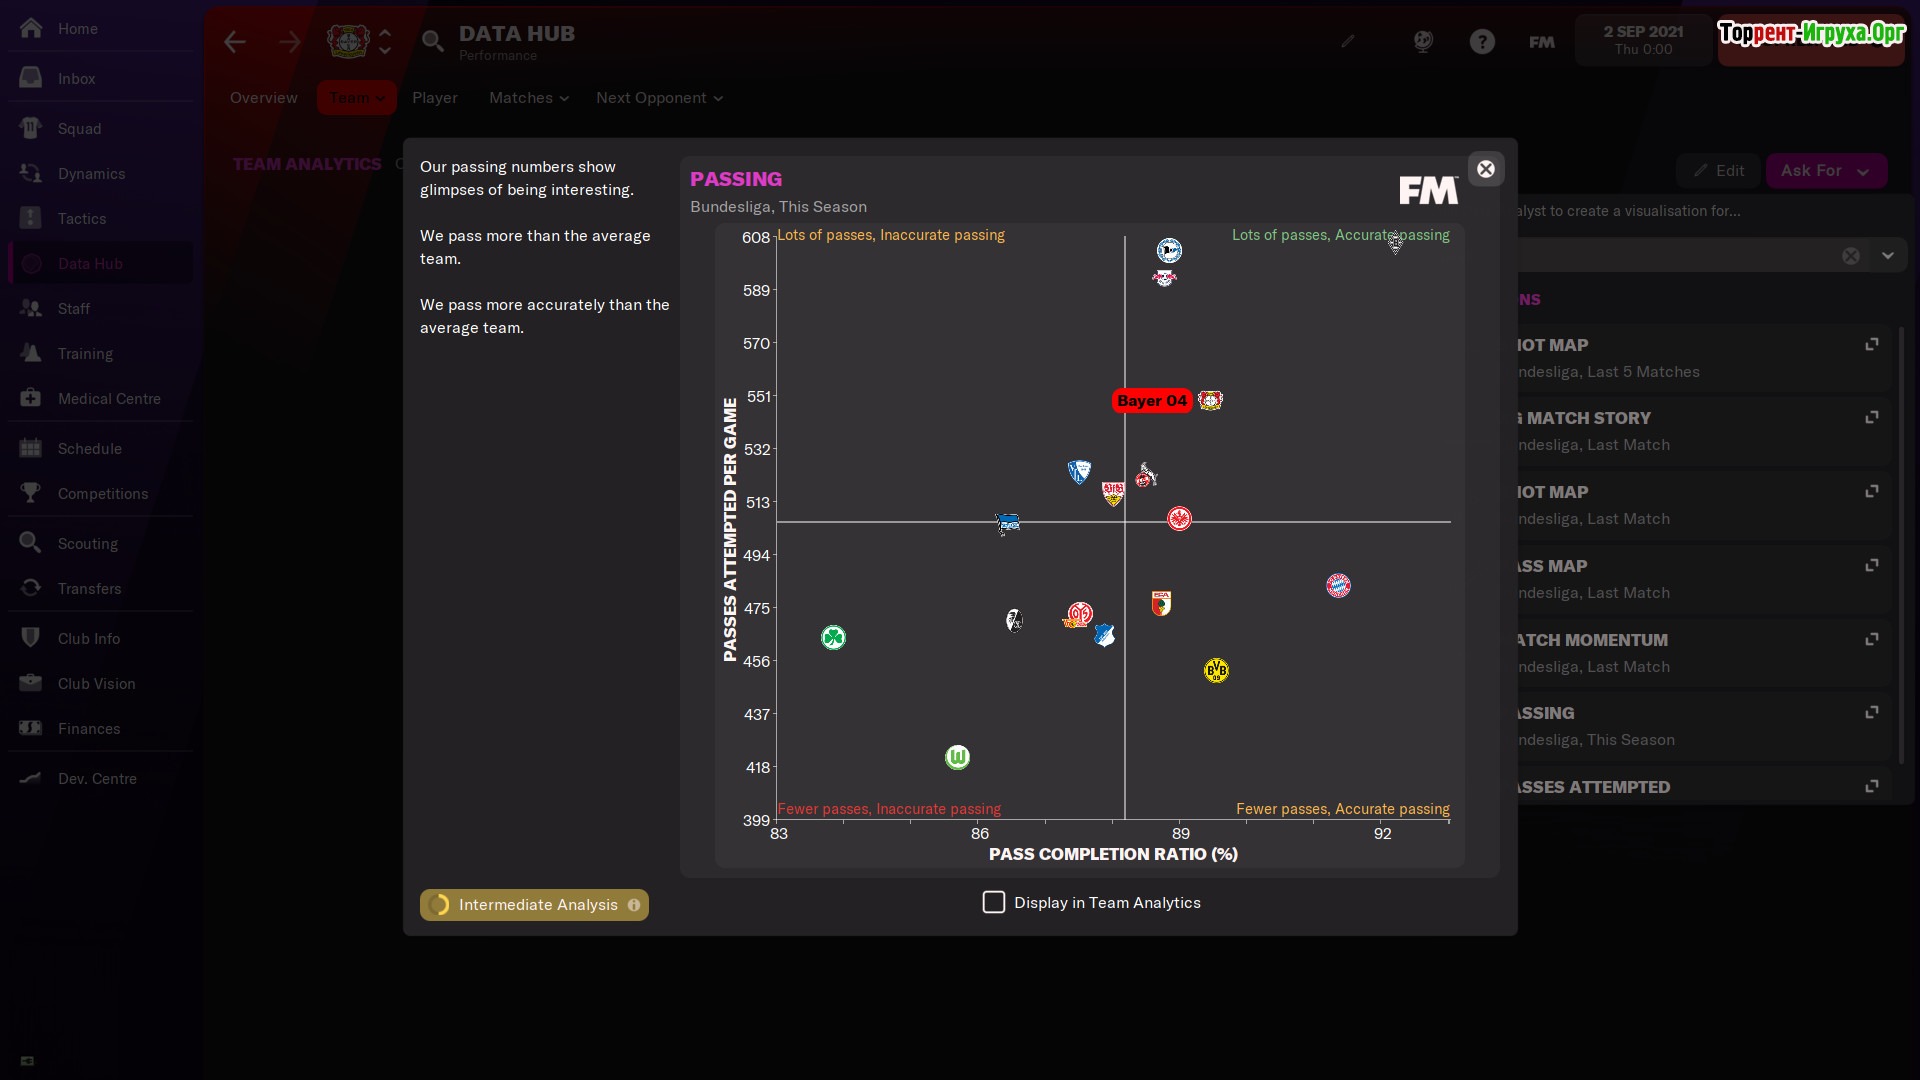Viewport: 1920px width, 1080px height.
Task: Click the Bayern Munich logo on the scatter plot
Action: [x=1338, y=586]
